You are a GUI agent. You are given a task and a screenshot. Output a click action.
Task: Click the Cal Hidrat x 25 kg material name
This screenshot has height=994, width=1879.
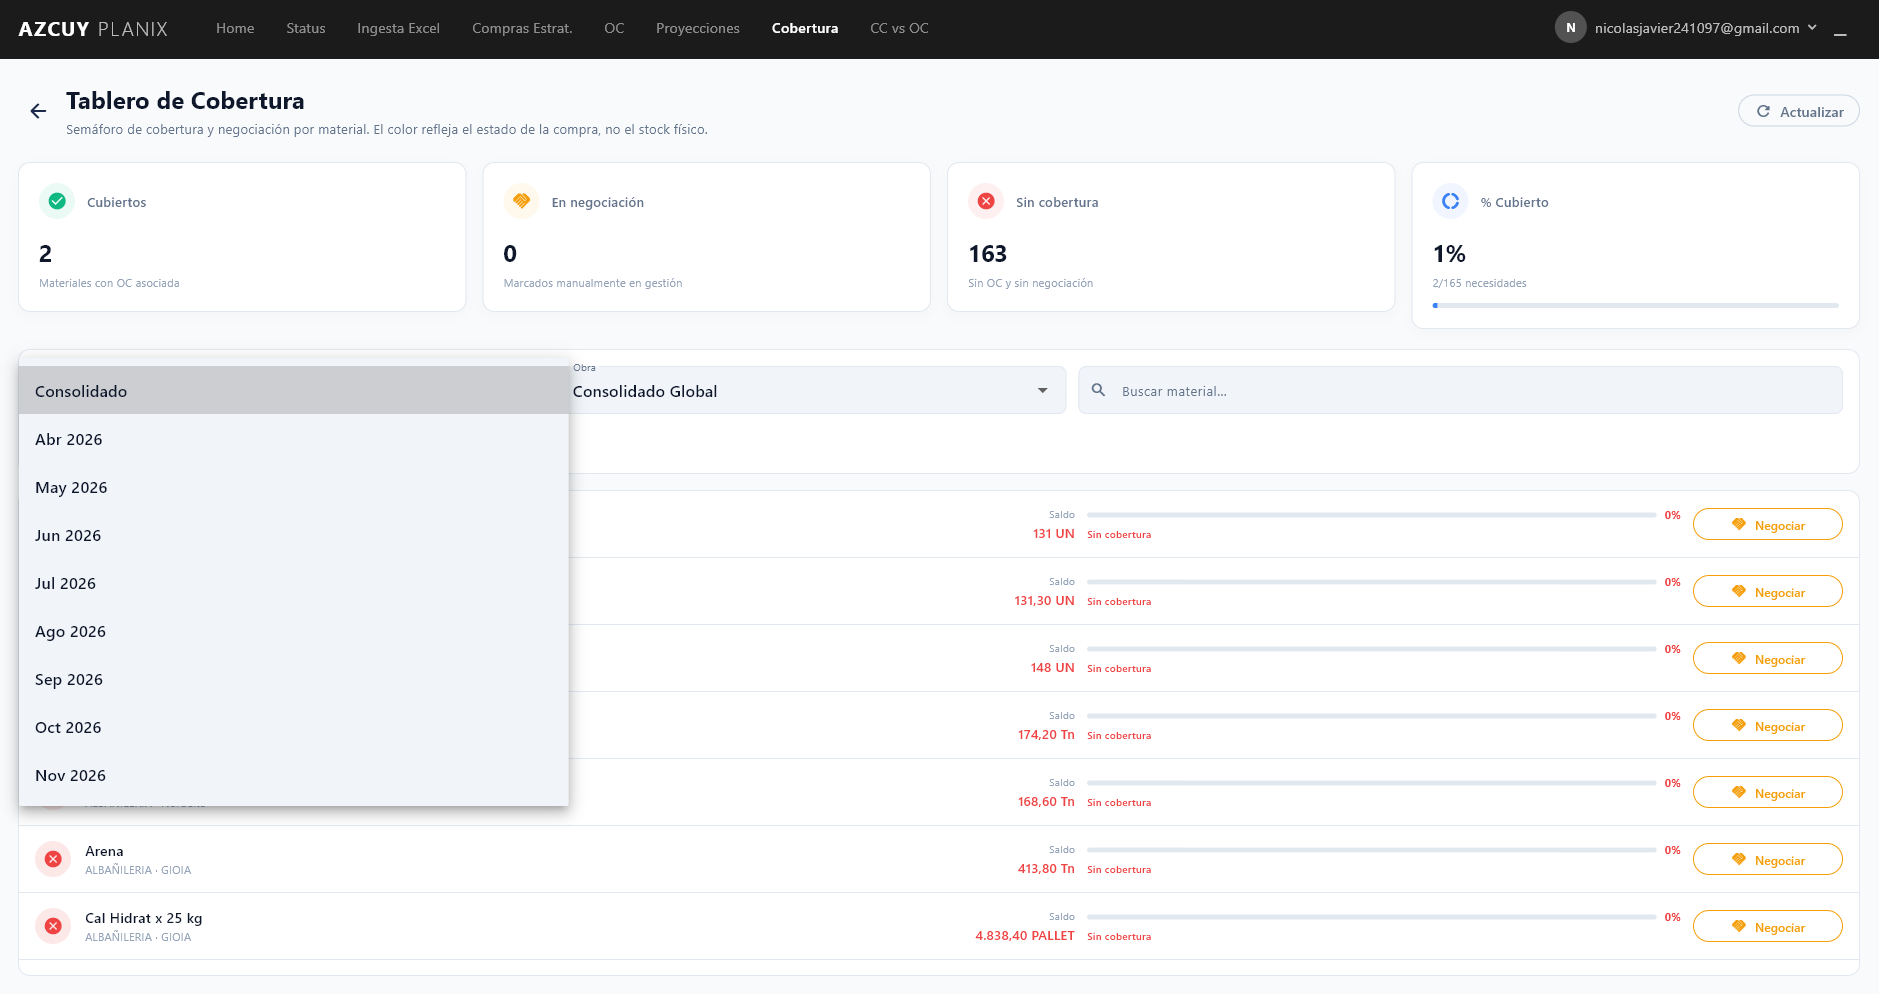(x=143, y=918)
